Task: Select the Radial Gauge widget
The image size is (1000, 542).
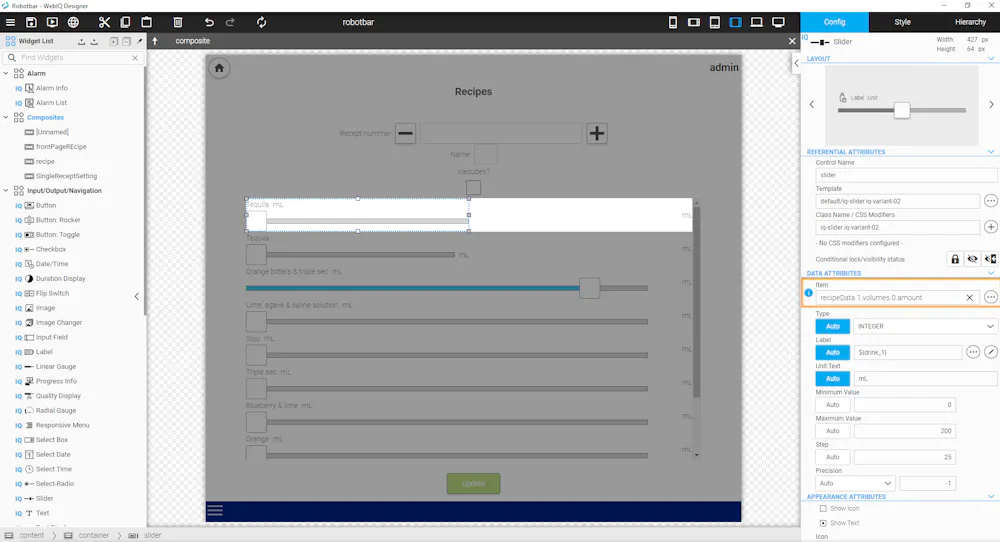Action: (55, 411)
